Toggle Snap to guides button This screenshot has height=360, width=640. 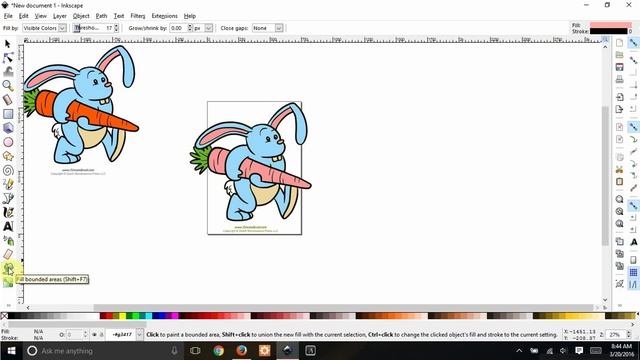click(633, 284)
